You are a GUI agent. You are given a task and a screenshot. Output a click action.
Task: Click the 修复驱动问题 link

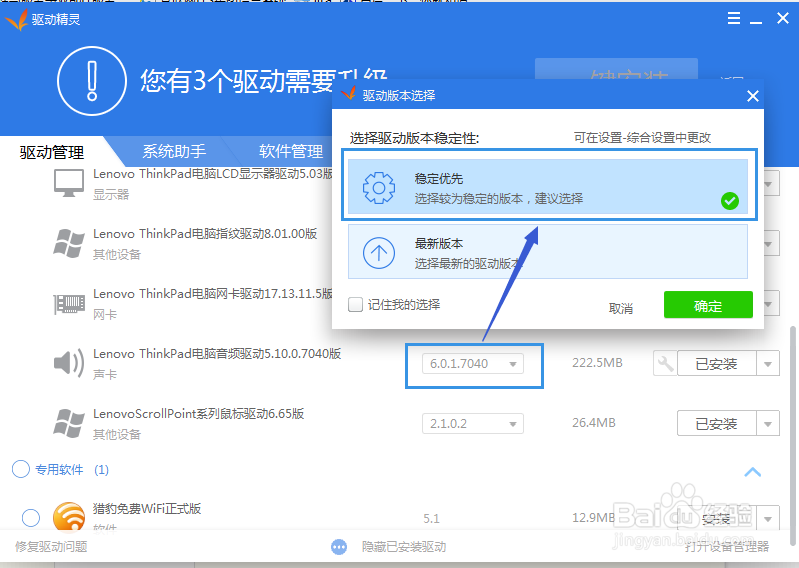coord(51,547)
